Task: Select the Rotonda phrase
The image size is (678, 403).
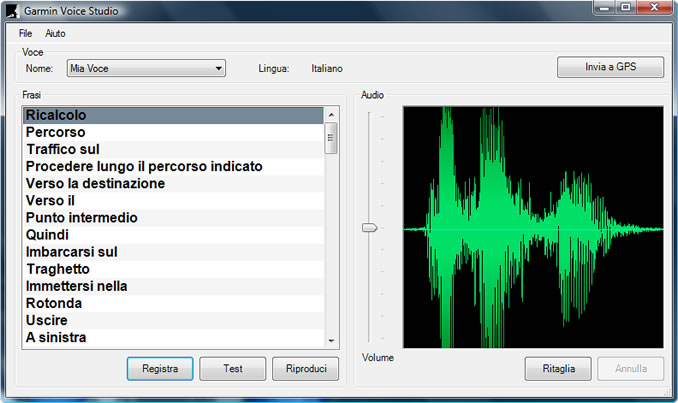Action: (173, 303)
